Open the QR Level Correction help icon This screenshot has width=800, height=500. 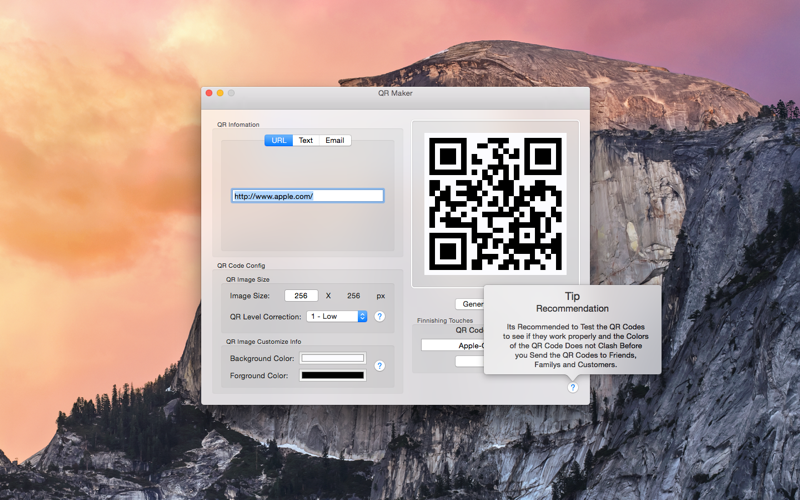coord(380,316)
